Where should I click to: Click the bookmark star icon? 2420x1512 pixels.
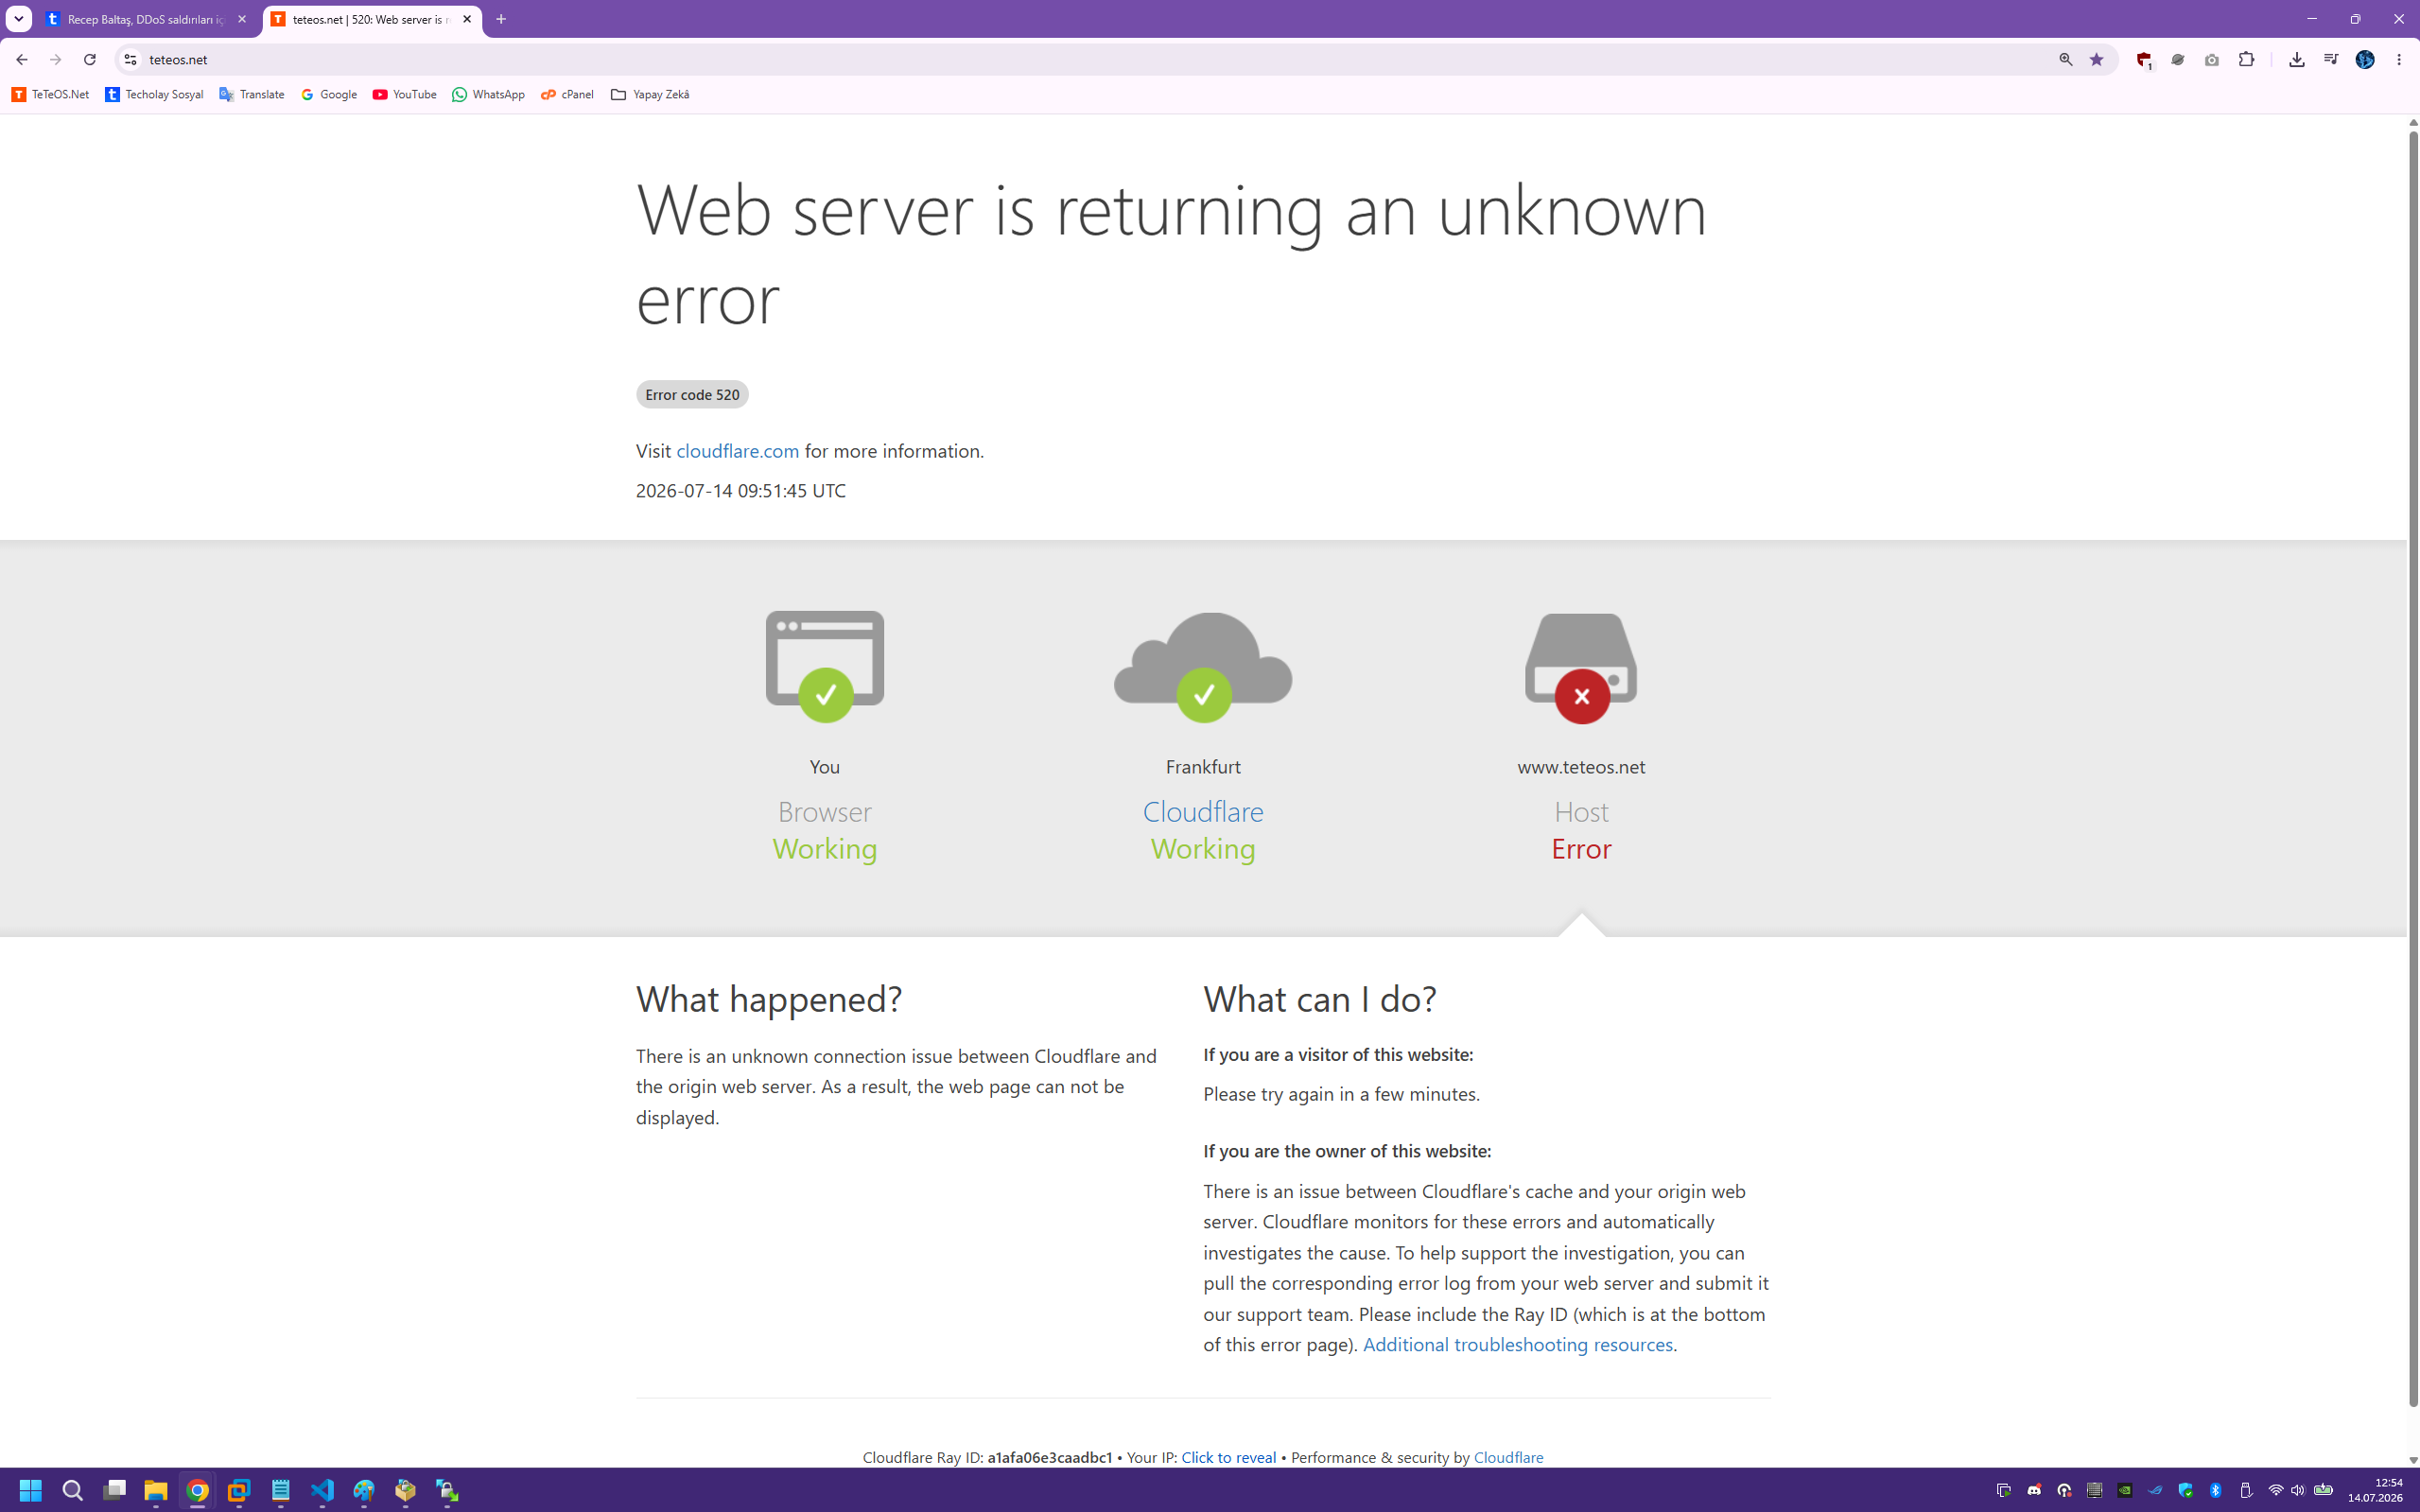2097,60
